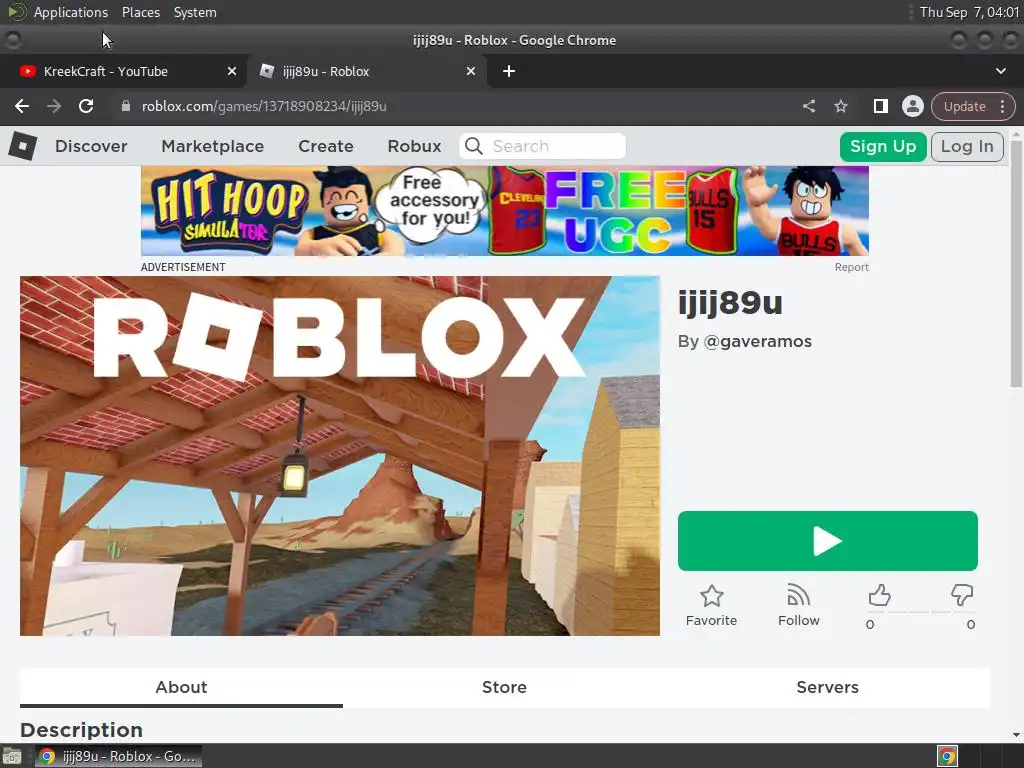Click the Chrome icon in the system tray
The image size is (1024, 768).
tap(947, 756)
